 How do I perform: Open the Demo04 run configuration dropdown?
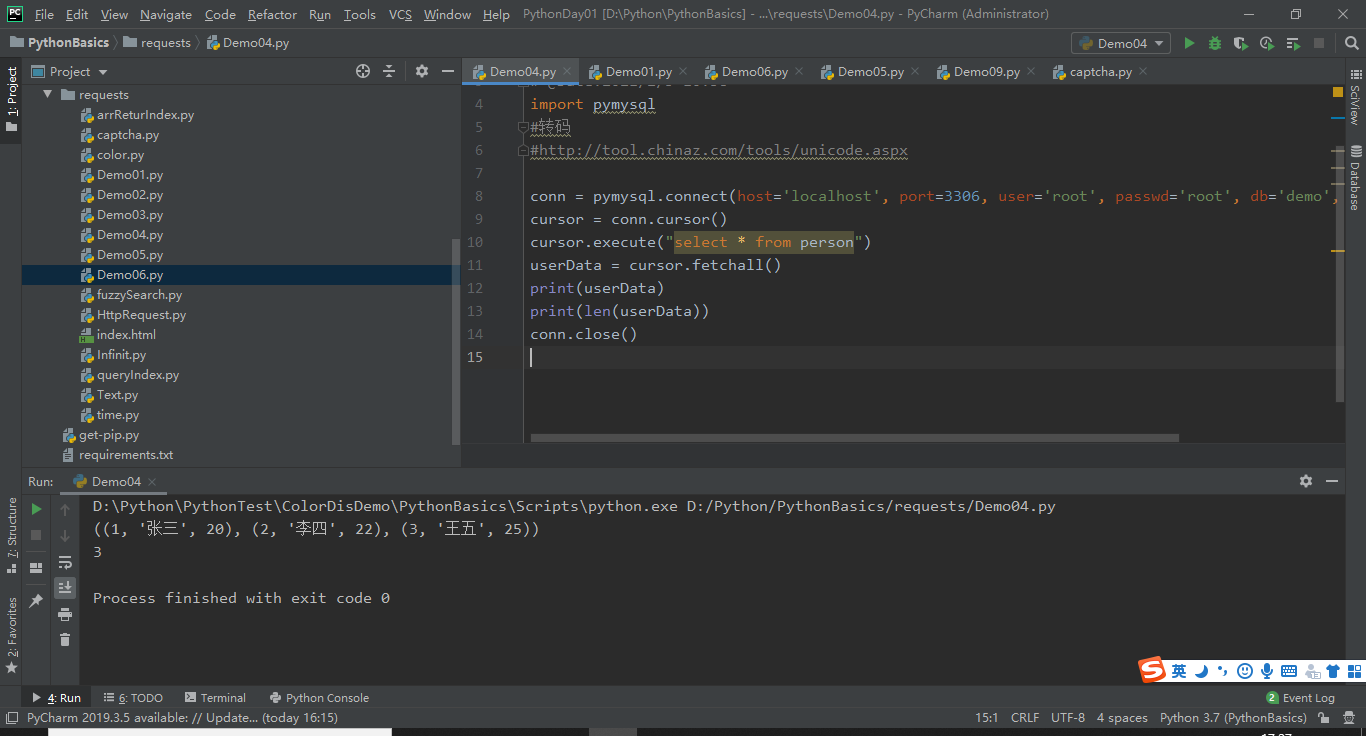click(1121, 43)
